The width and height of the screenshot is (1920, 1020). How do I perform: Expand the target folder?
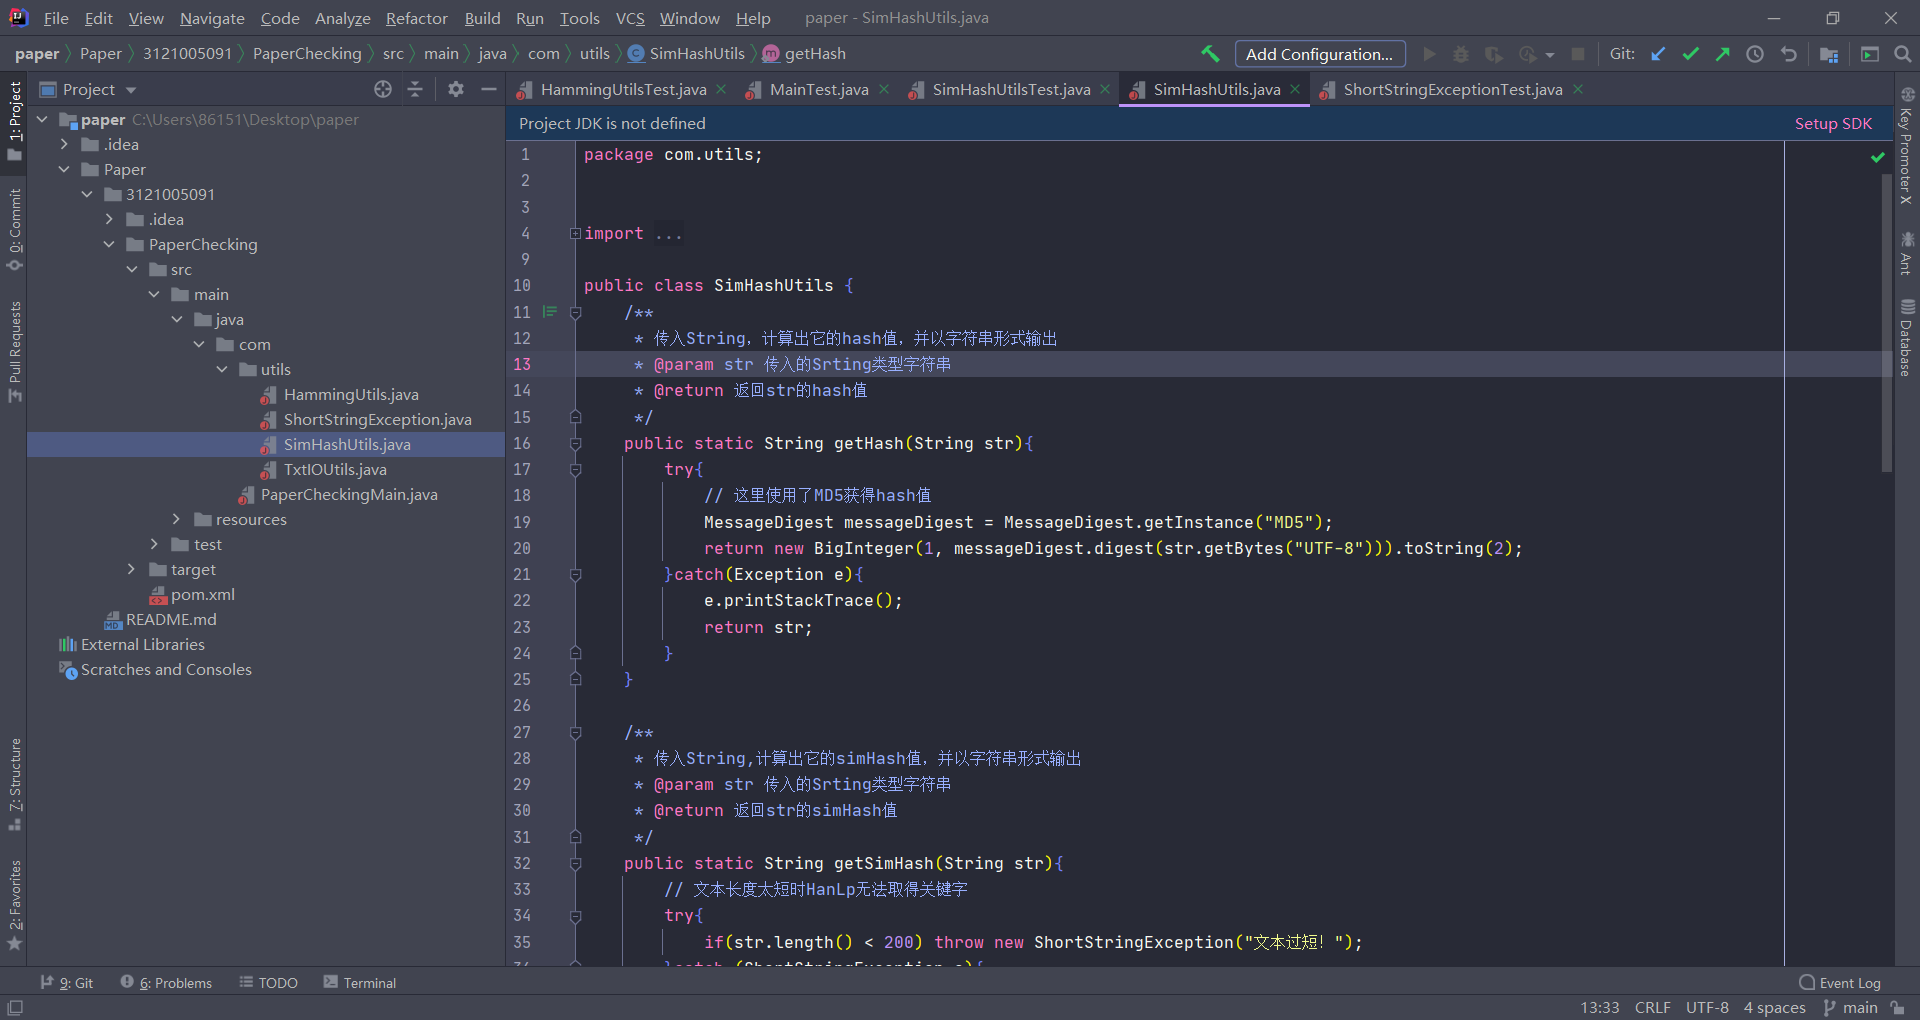pyautogui.click(x=132, y=569)
